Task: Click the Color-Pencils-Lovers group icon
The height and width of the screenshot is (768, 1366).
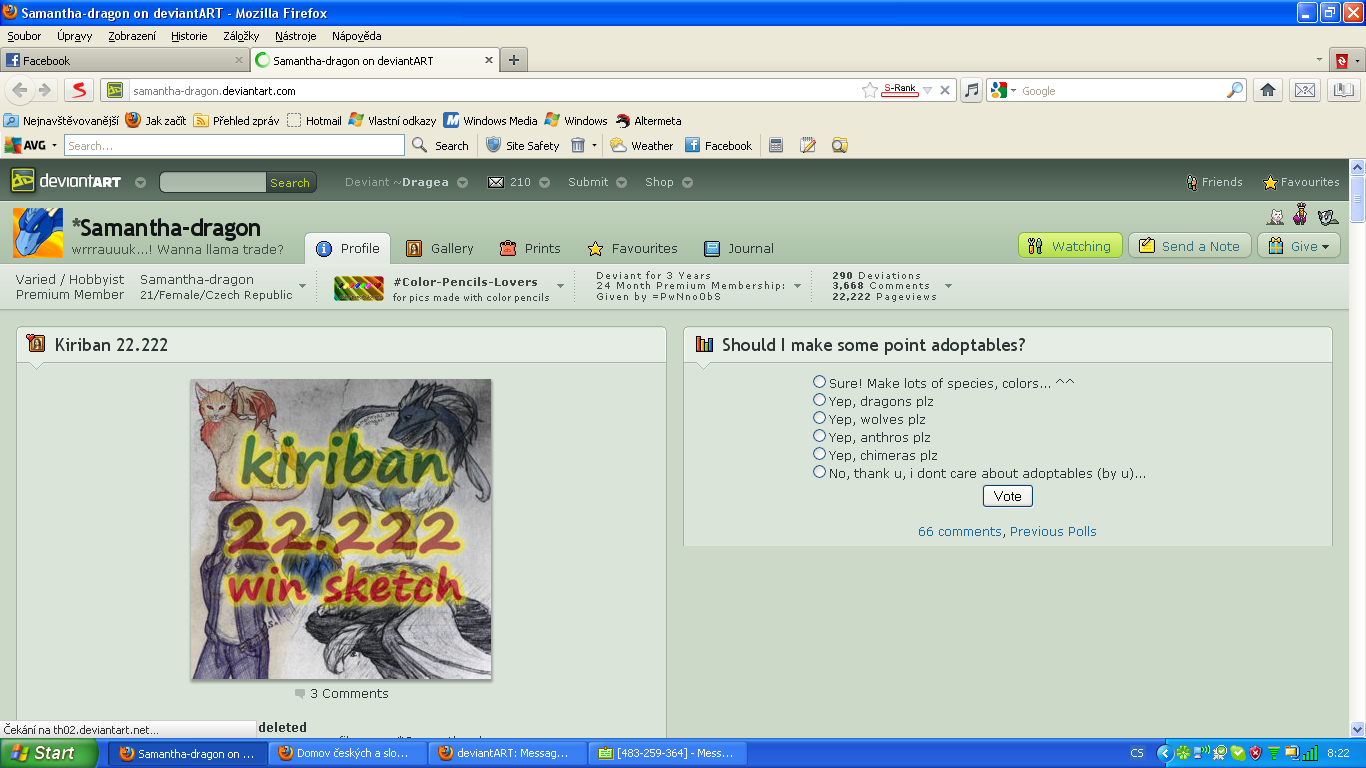Action: (x=359, y=289)
